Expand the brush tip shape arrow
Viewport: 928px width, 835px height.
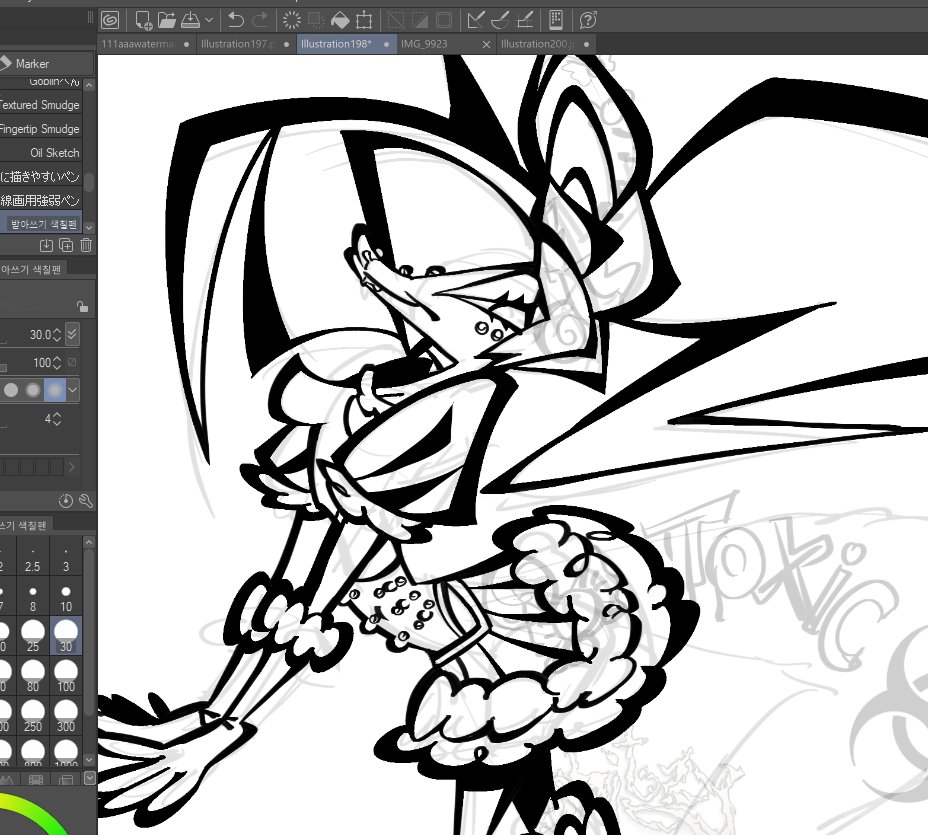(x=72, y=467)
